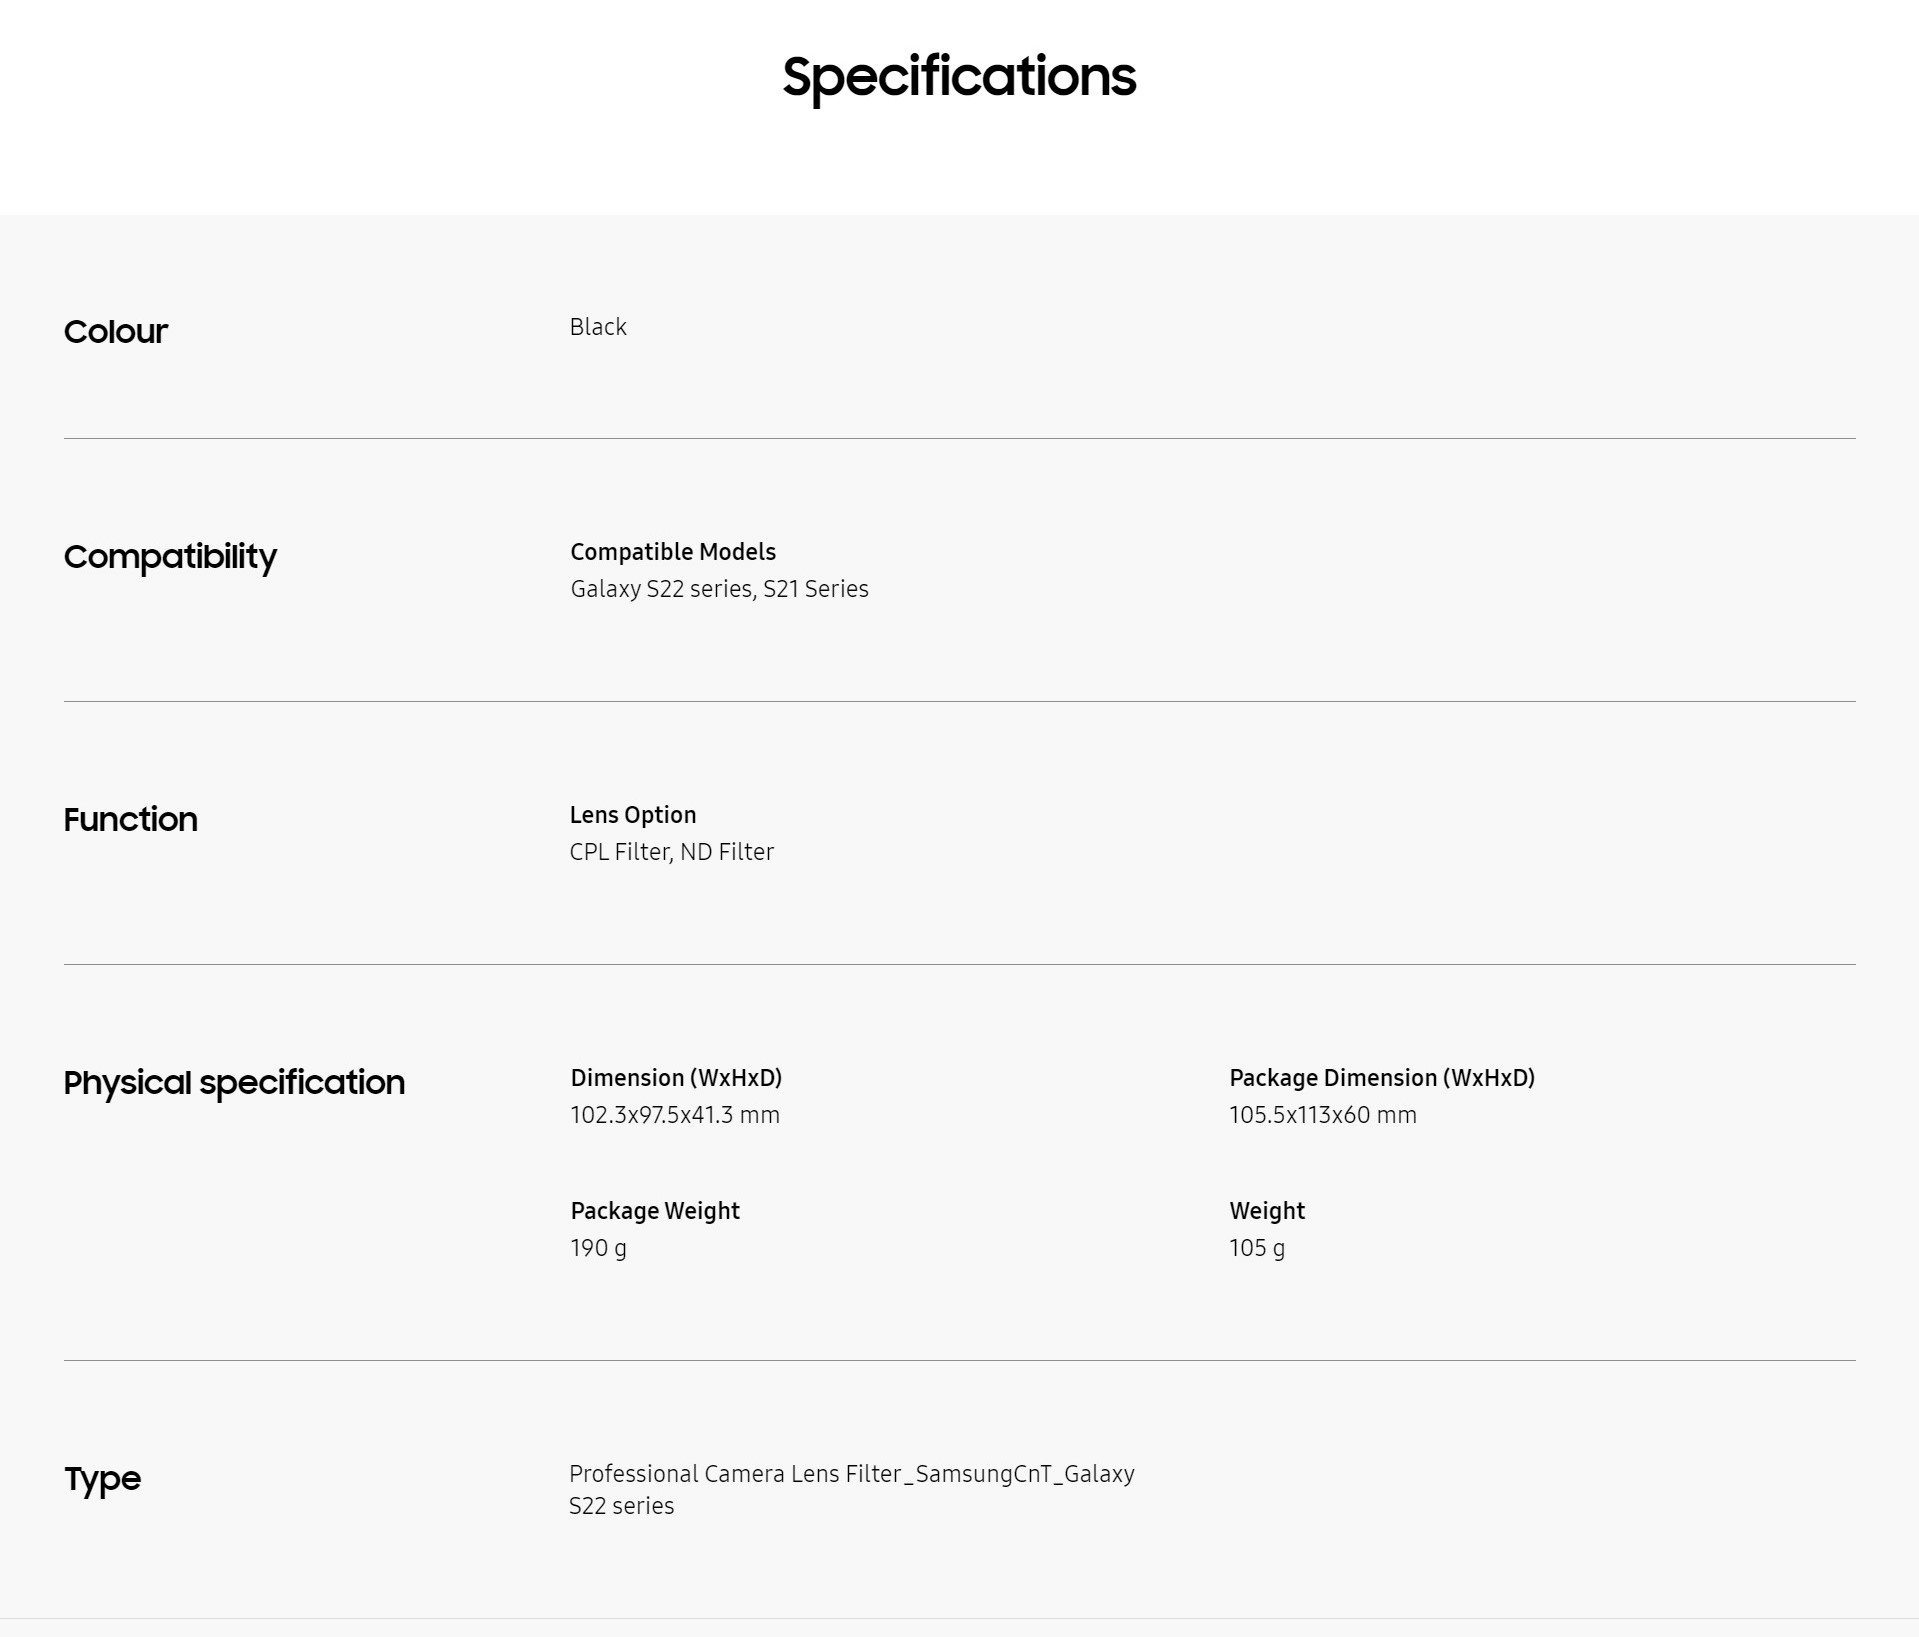
Task: Click the Professional Camera Lens Filter type text
Action: click(852, 1490)
